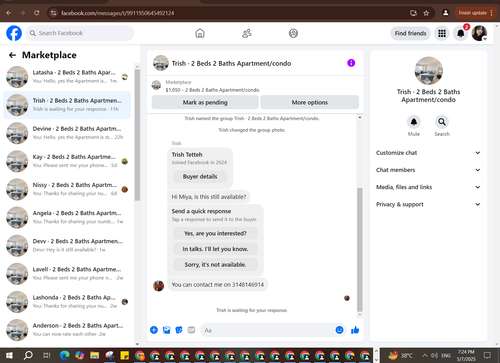Open the purple conversation information icon
This screenshot has height=363, width=500.
(x=351, y=63)
